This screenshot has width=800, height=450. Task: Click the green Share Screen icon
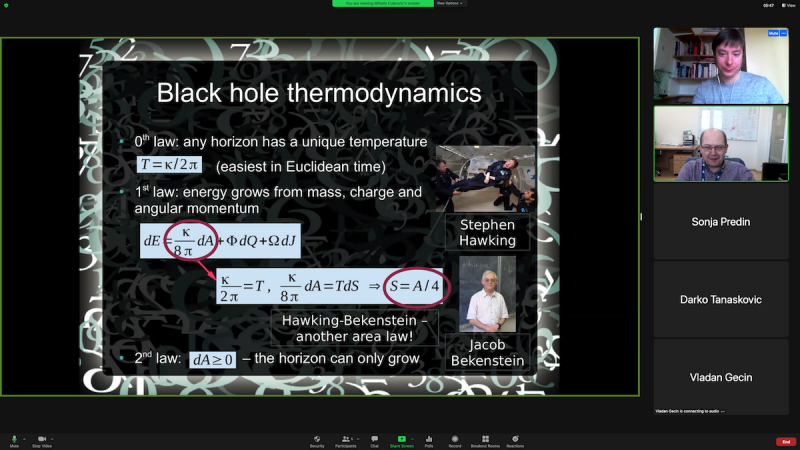(x=402, y=441)
